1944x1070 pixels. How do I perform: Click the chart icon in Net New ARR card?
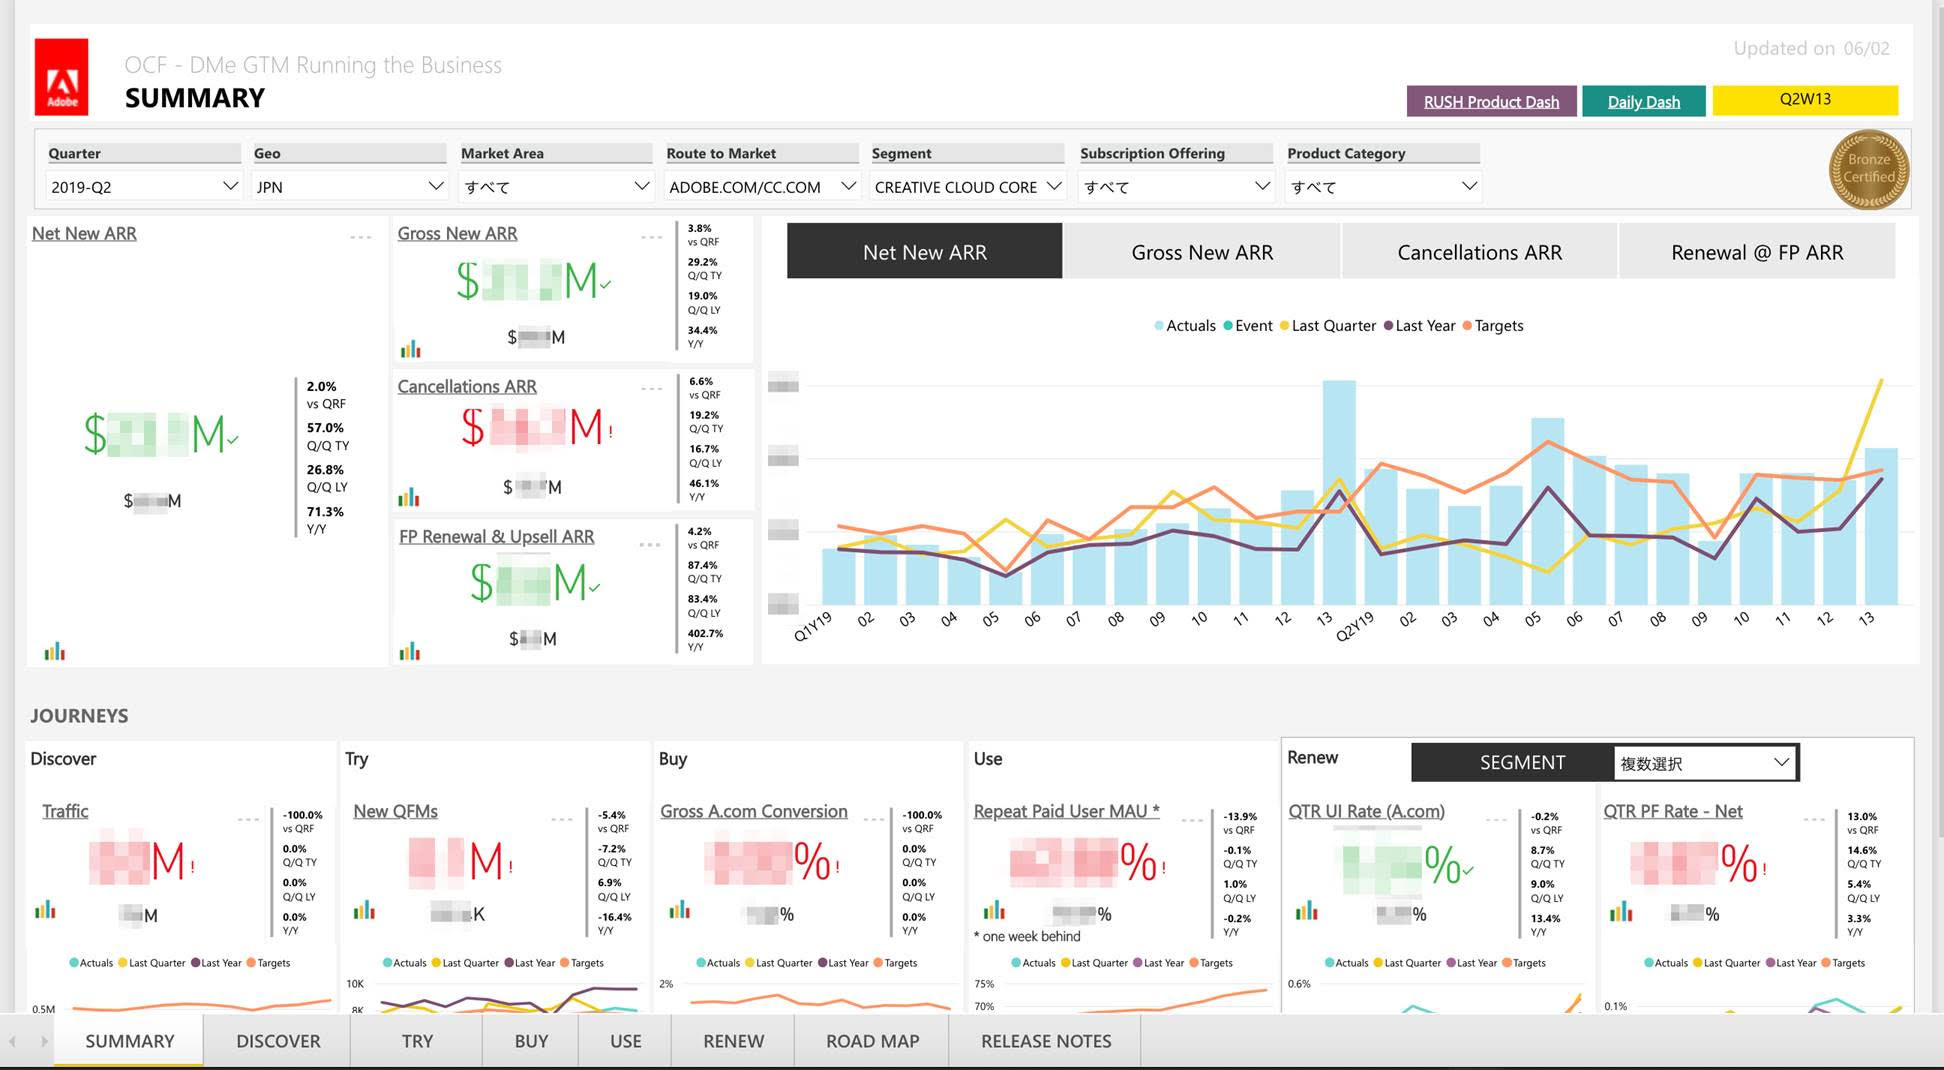click(55, 652)
